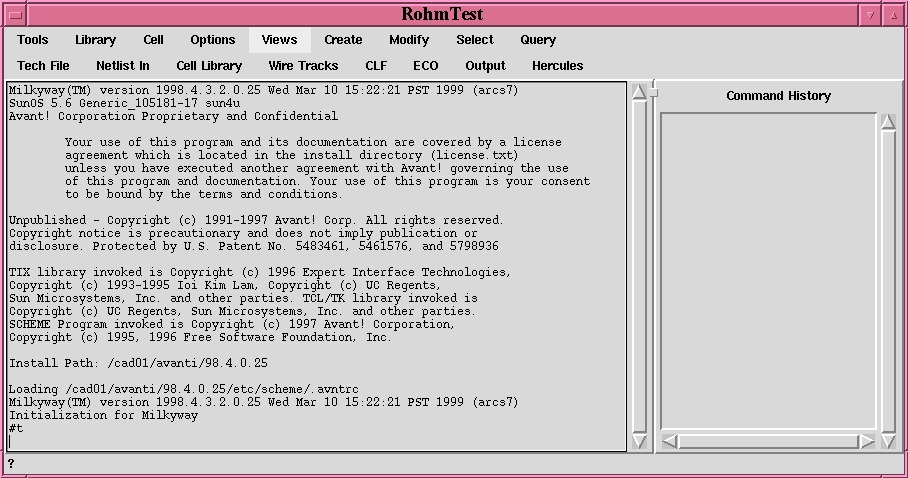
Task: Open the Modify menu
Action: [409, 40]
